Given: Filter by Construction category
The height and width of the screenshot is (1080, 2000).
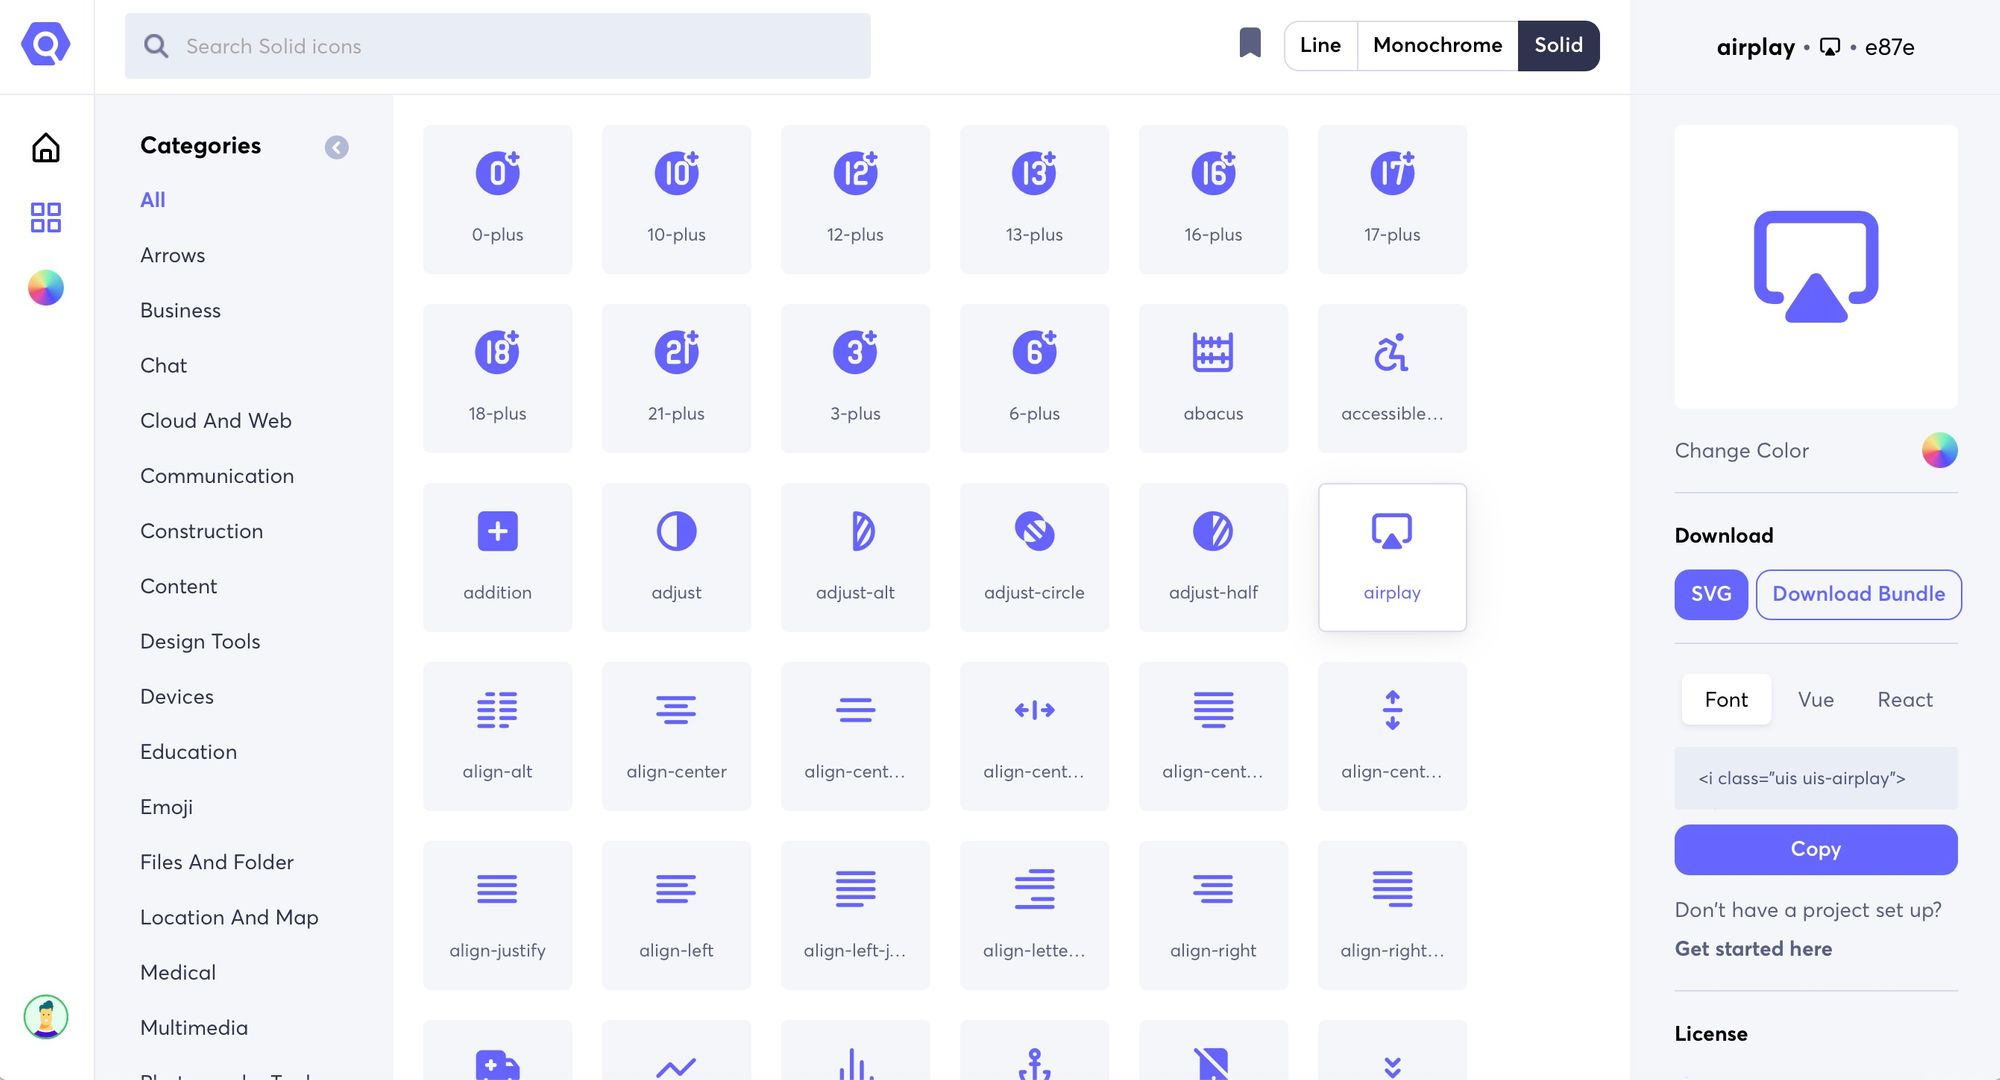Looking at the screenshot, I should coord(202,531).
